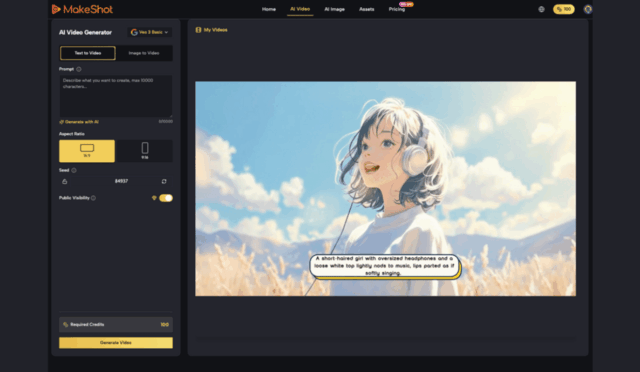Click the video prompt caption bubble
This screenshot has height=372, width=640.
[x=384, y=266]
